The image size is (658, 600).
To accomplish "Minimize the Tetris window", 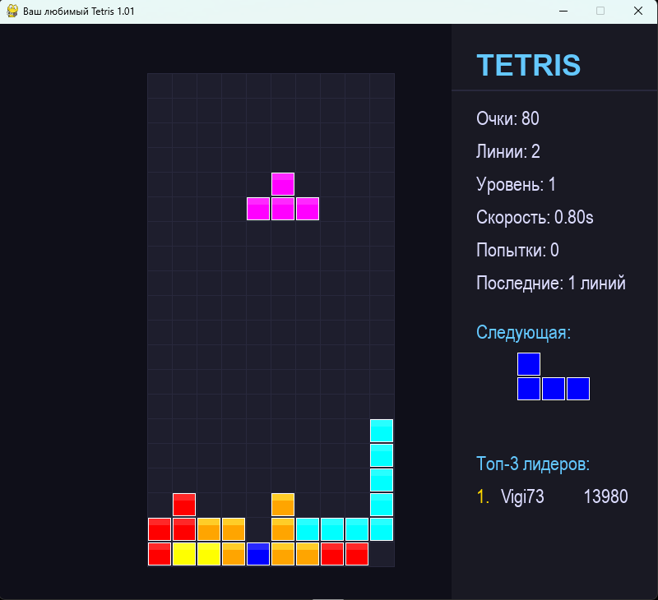I will [x=563, y=11].
